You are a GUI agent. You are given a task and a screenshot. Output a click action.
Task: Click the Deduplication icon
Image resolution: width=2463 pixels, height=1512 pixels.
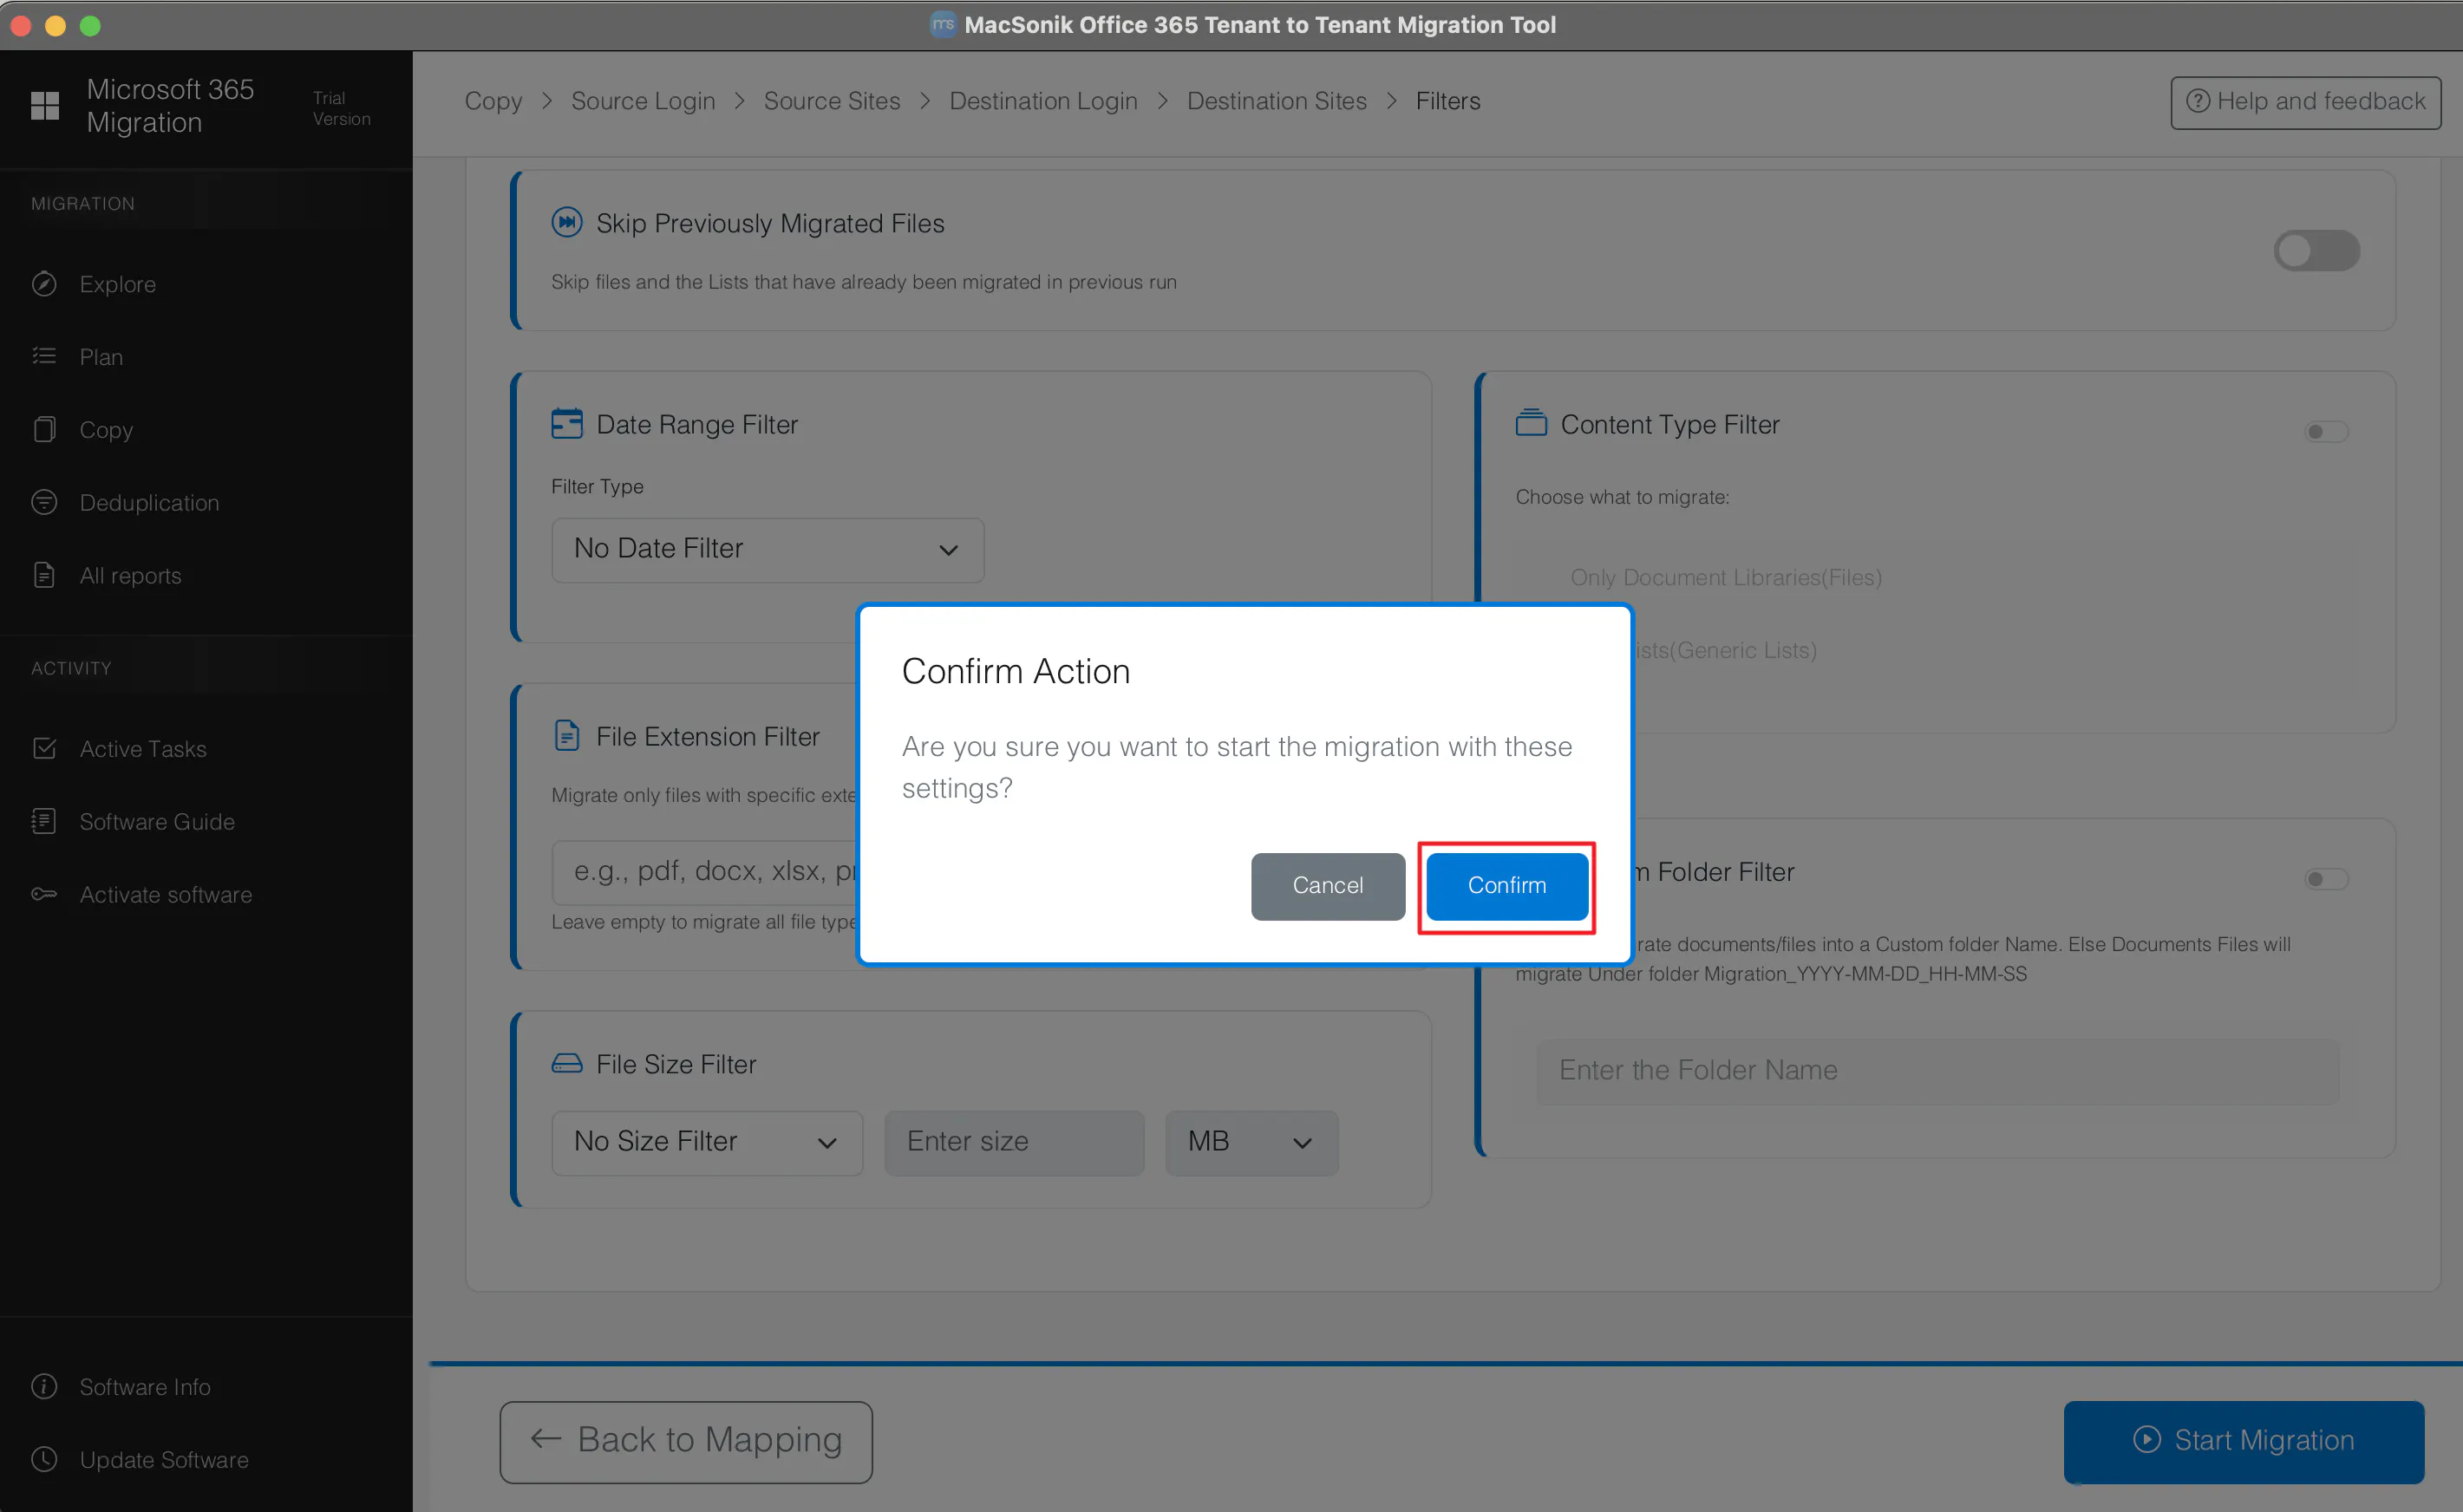(x=44, y=502)
